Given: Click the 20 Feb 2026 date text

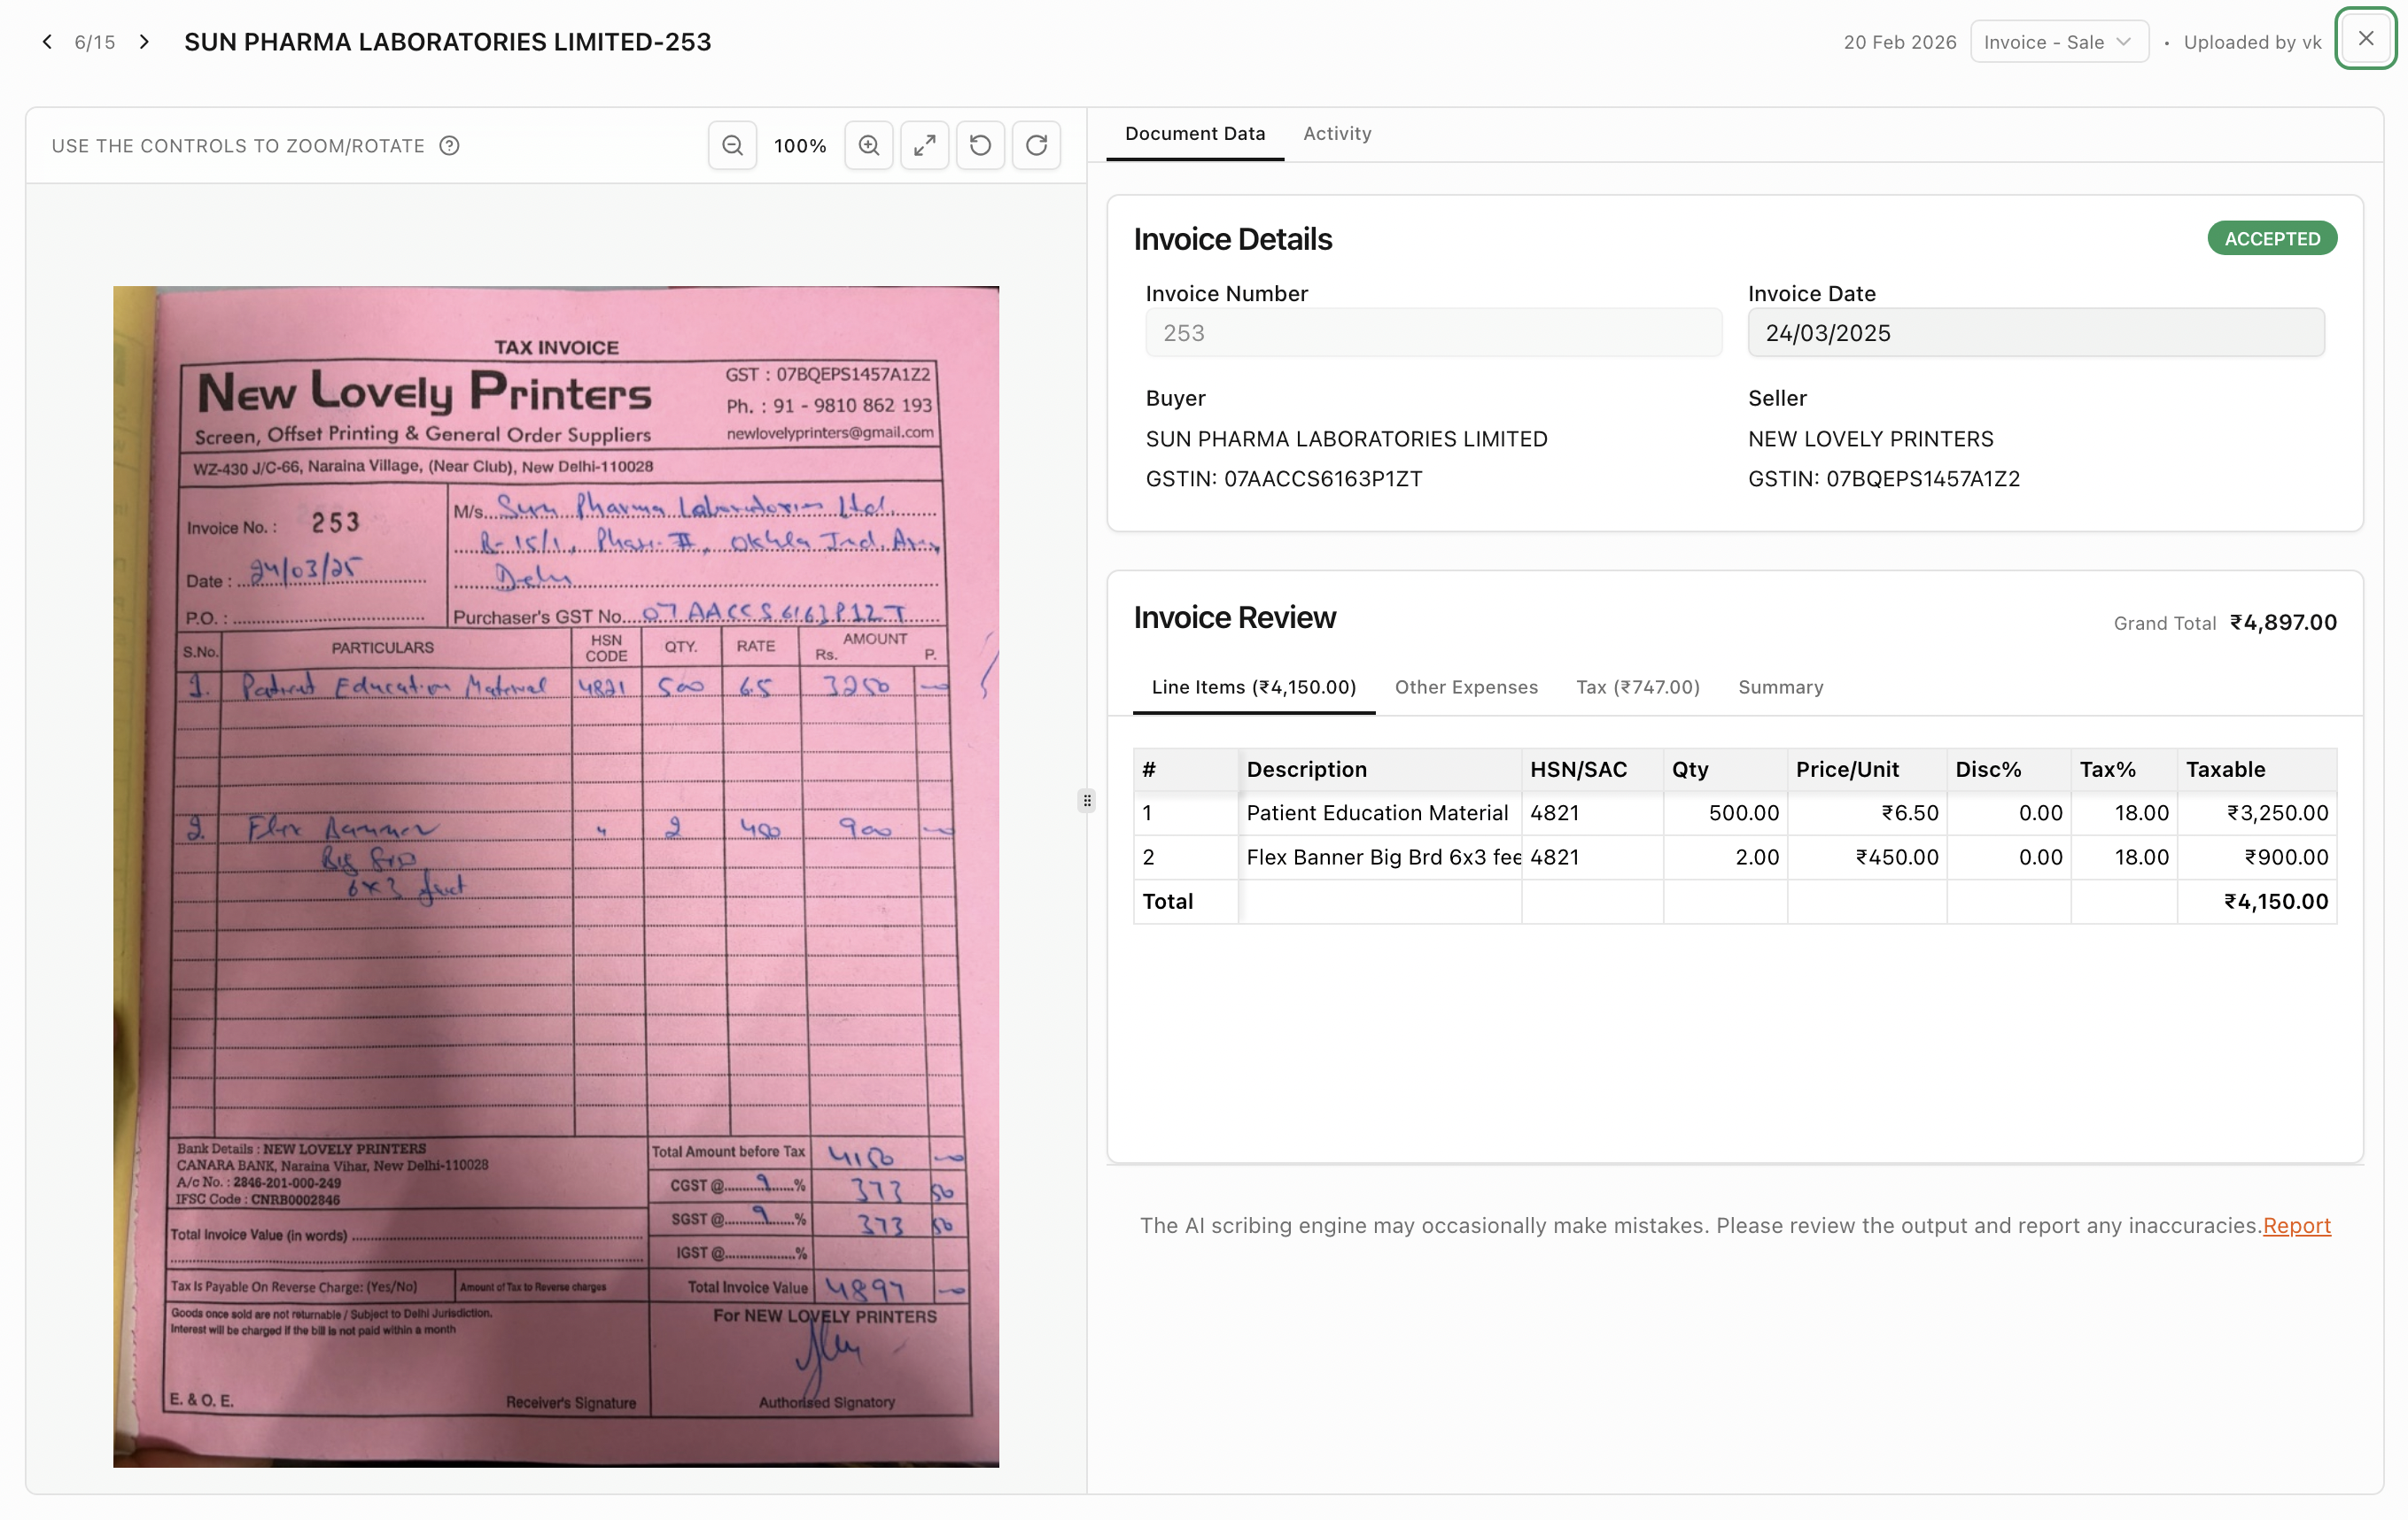Looking at the screenshot, I should point(1899,42).
